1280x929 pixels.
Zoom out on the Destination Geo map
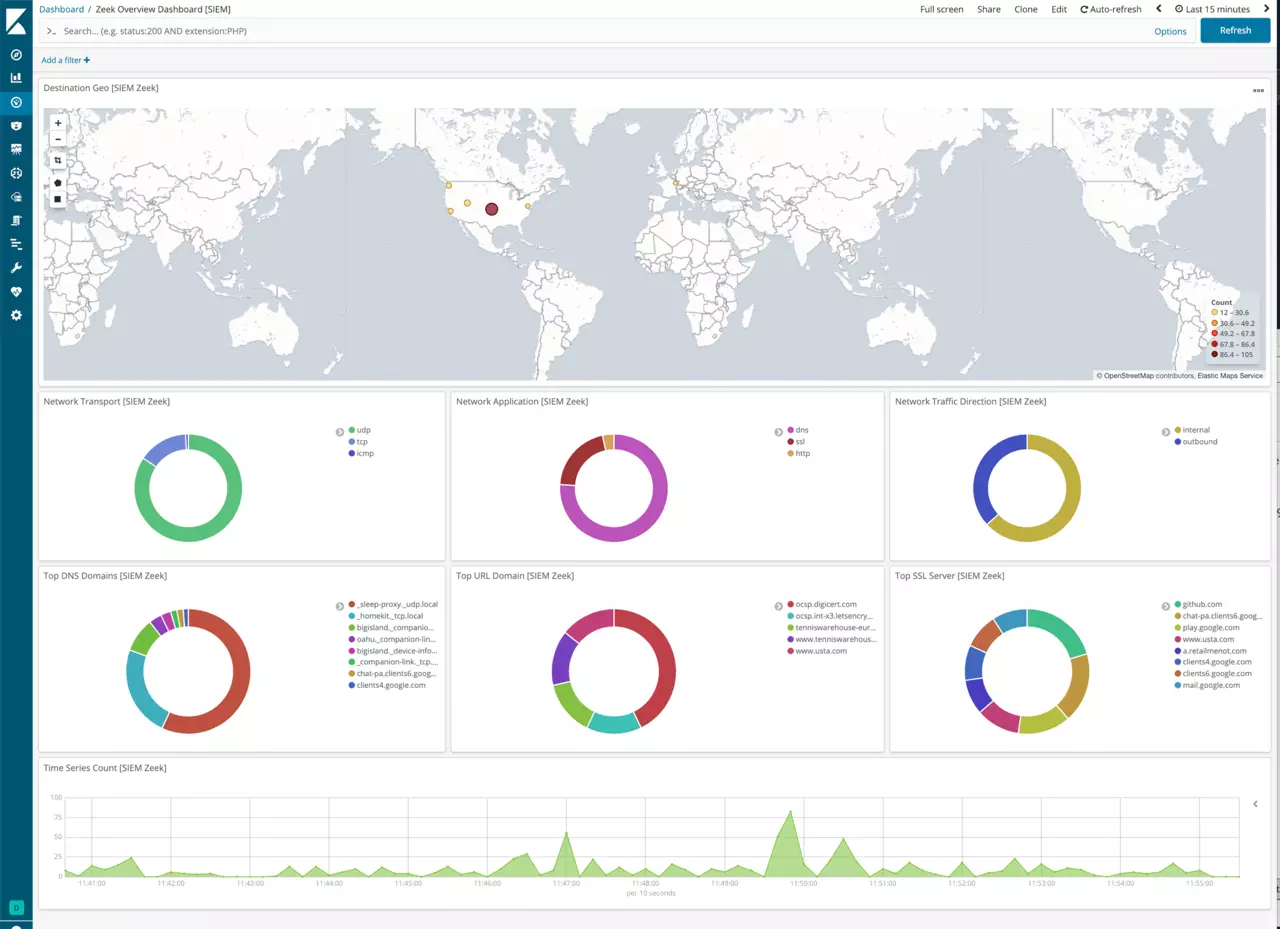[58, 139]
